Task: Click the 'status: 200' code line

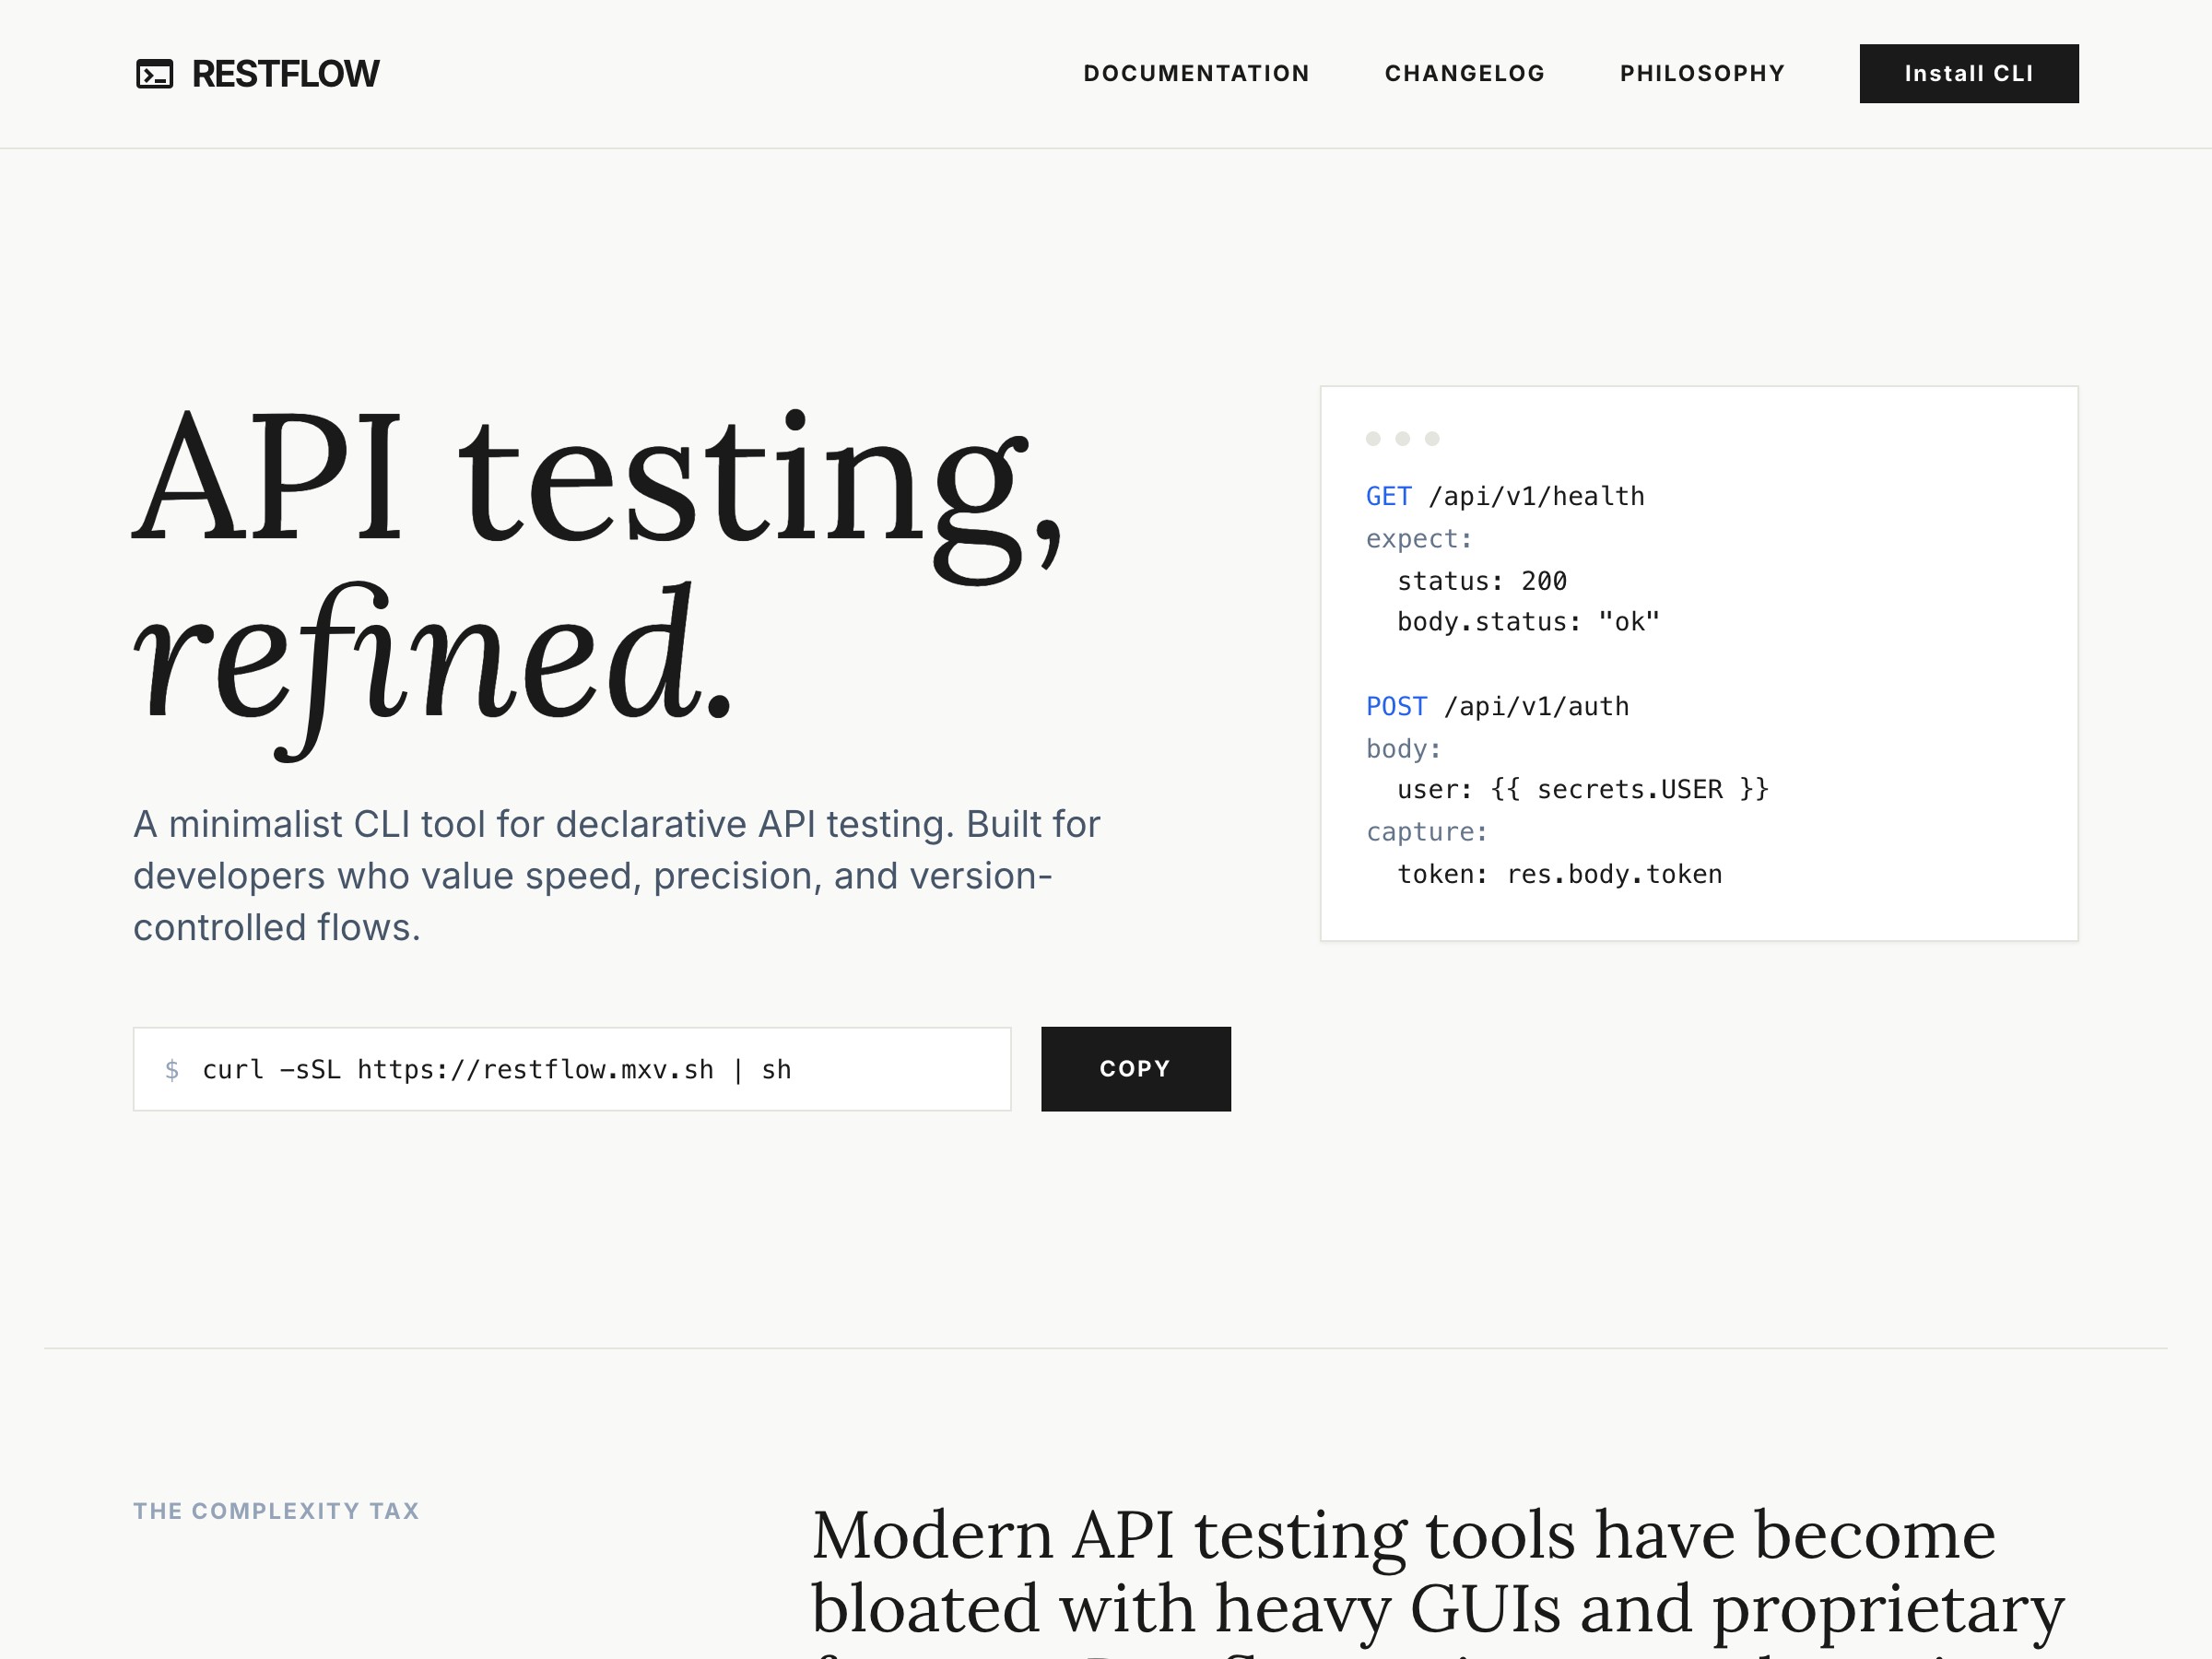Action: pos(1481,581)
